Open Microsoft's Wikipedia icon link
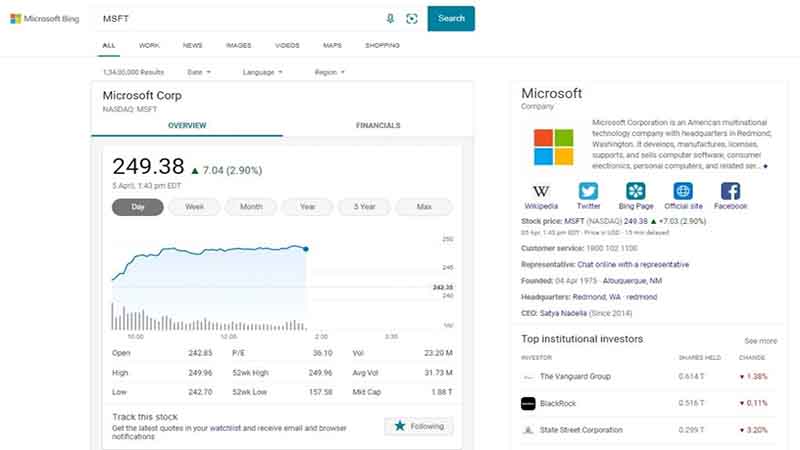Image resolution: width=800 pixels, height=450 pixels. [x=541, y=191]
